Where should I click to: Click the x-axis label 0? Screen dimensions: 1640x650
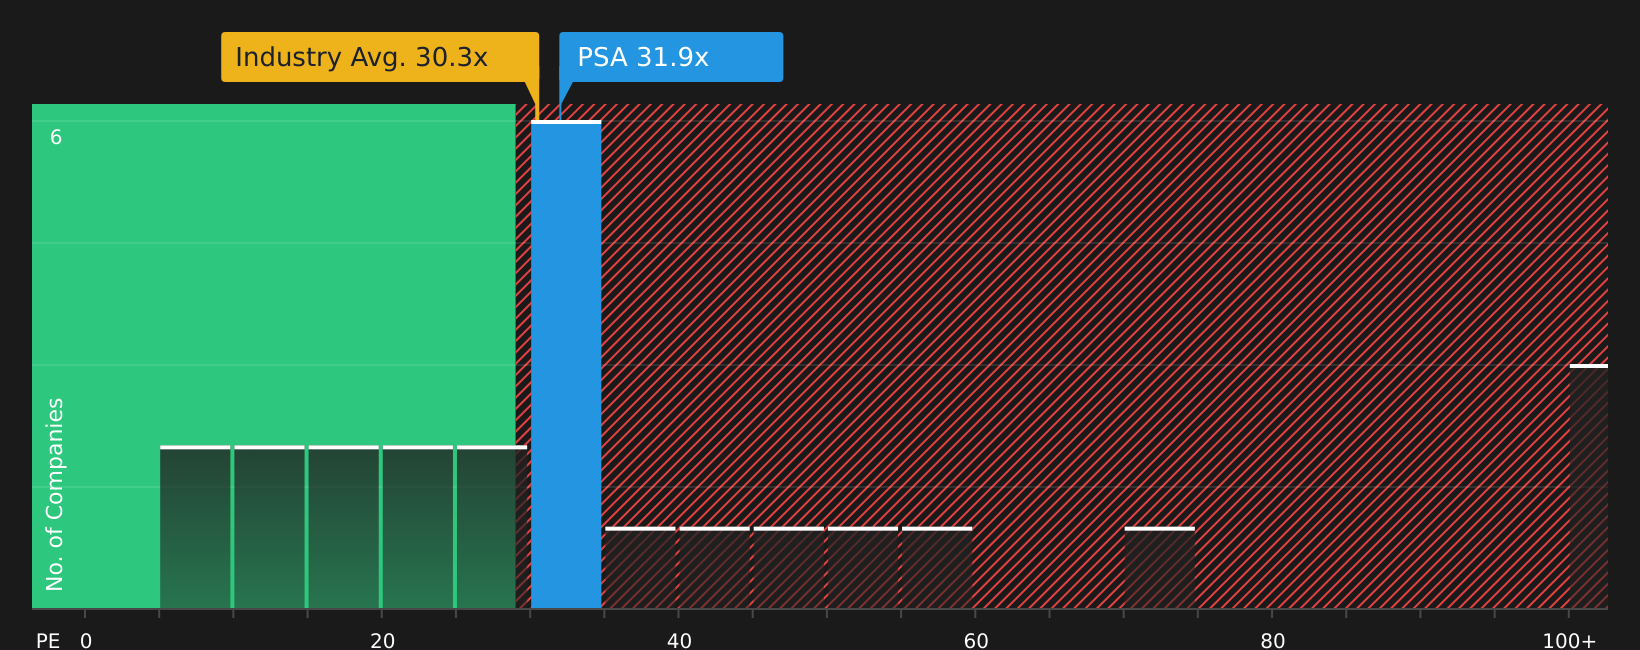point(86,641)
